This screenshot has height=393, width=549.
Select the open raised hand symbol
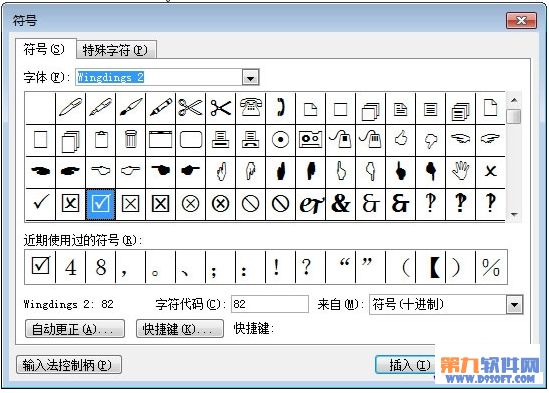coord(460,172)
